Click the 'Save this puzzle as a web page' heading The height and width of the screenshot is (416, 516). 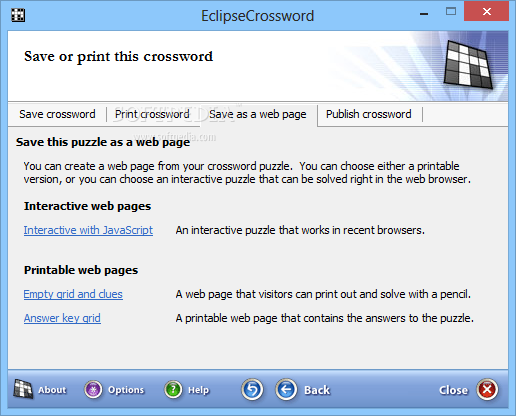(103, 142)
